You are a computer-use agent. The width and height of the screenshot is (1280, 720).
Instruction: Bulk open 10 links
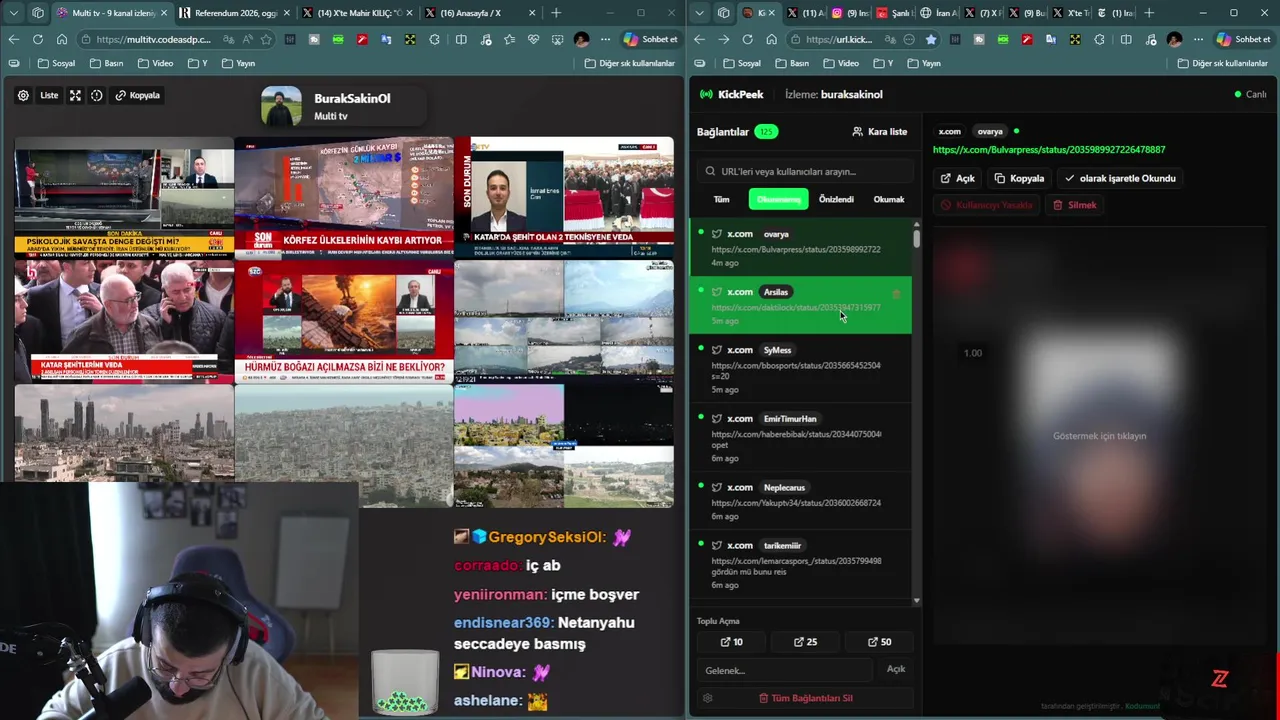point(731,642)
